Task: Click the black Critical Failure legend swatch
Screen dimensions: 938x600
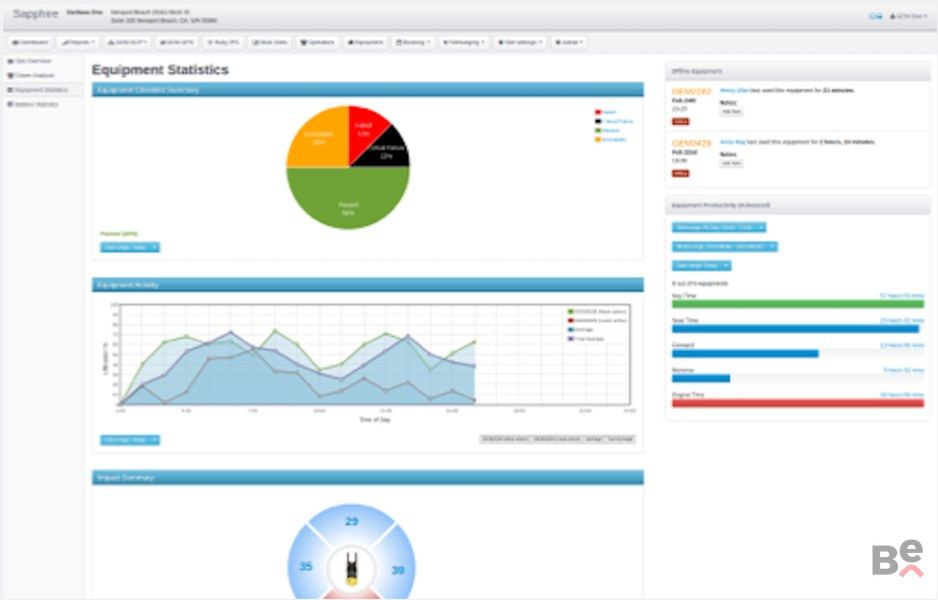Action: click(598, 121)
